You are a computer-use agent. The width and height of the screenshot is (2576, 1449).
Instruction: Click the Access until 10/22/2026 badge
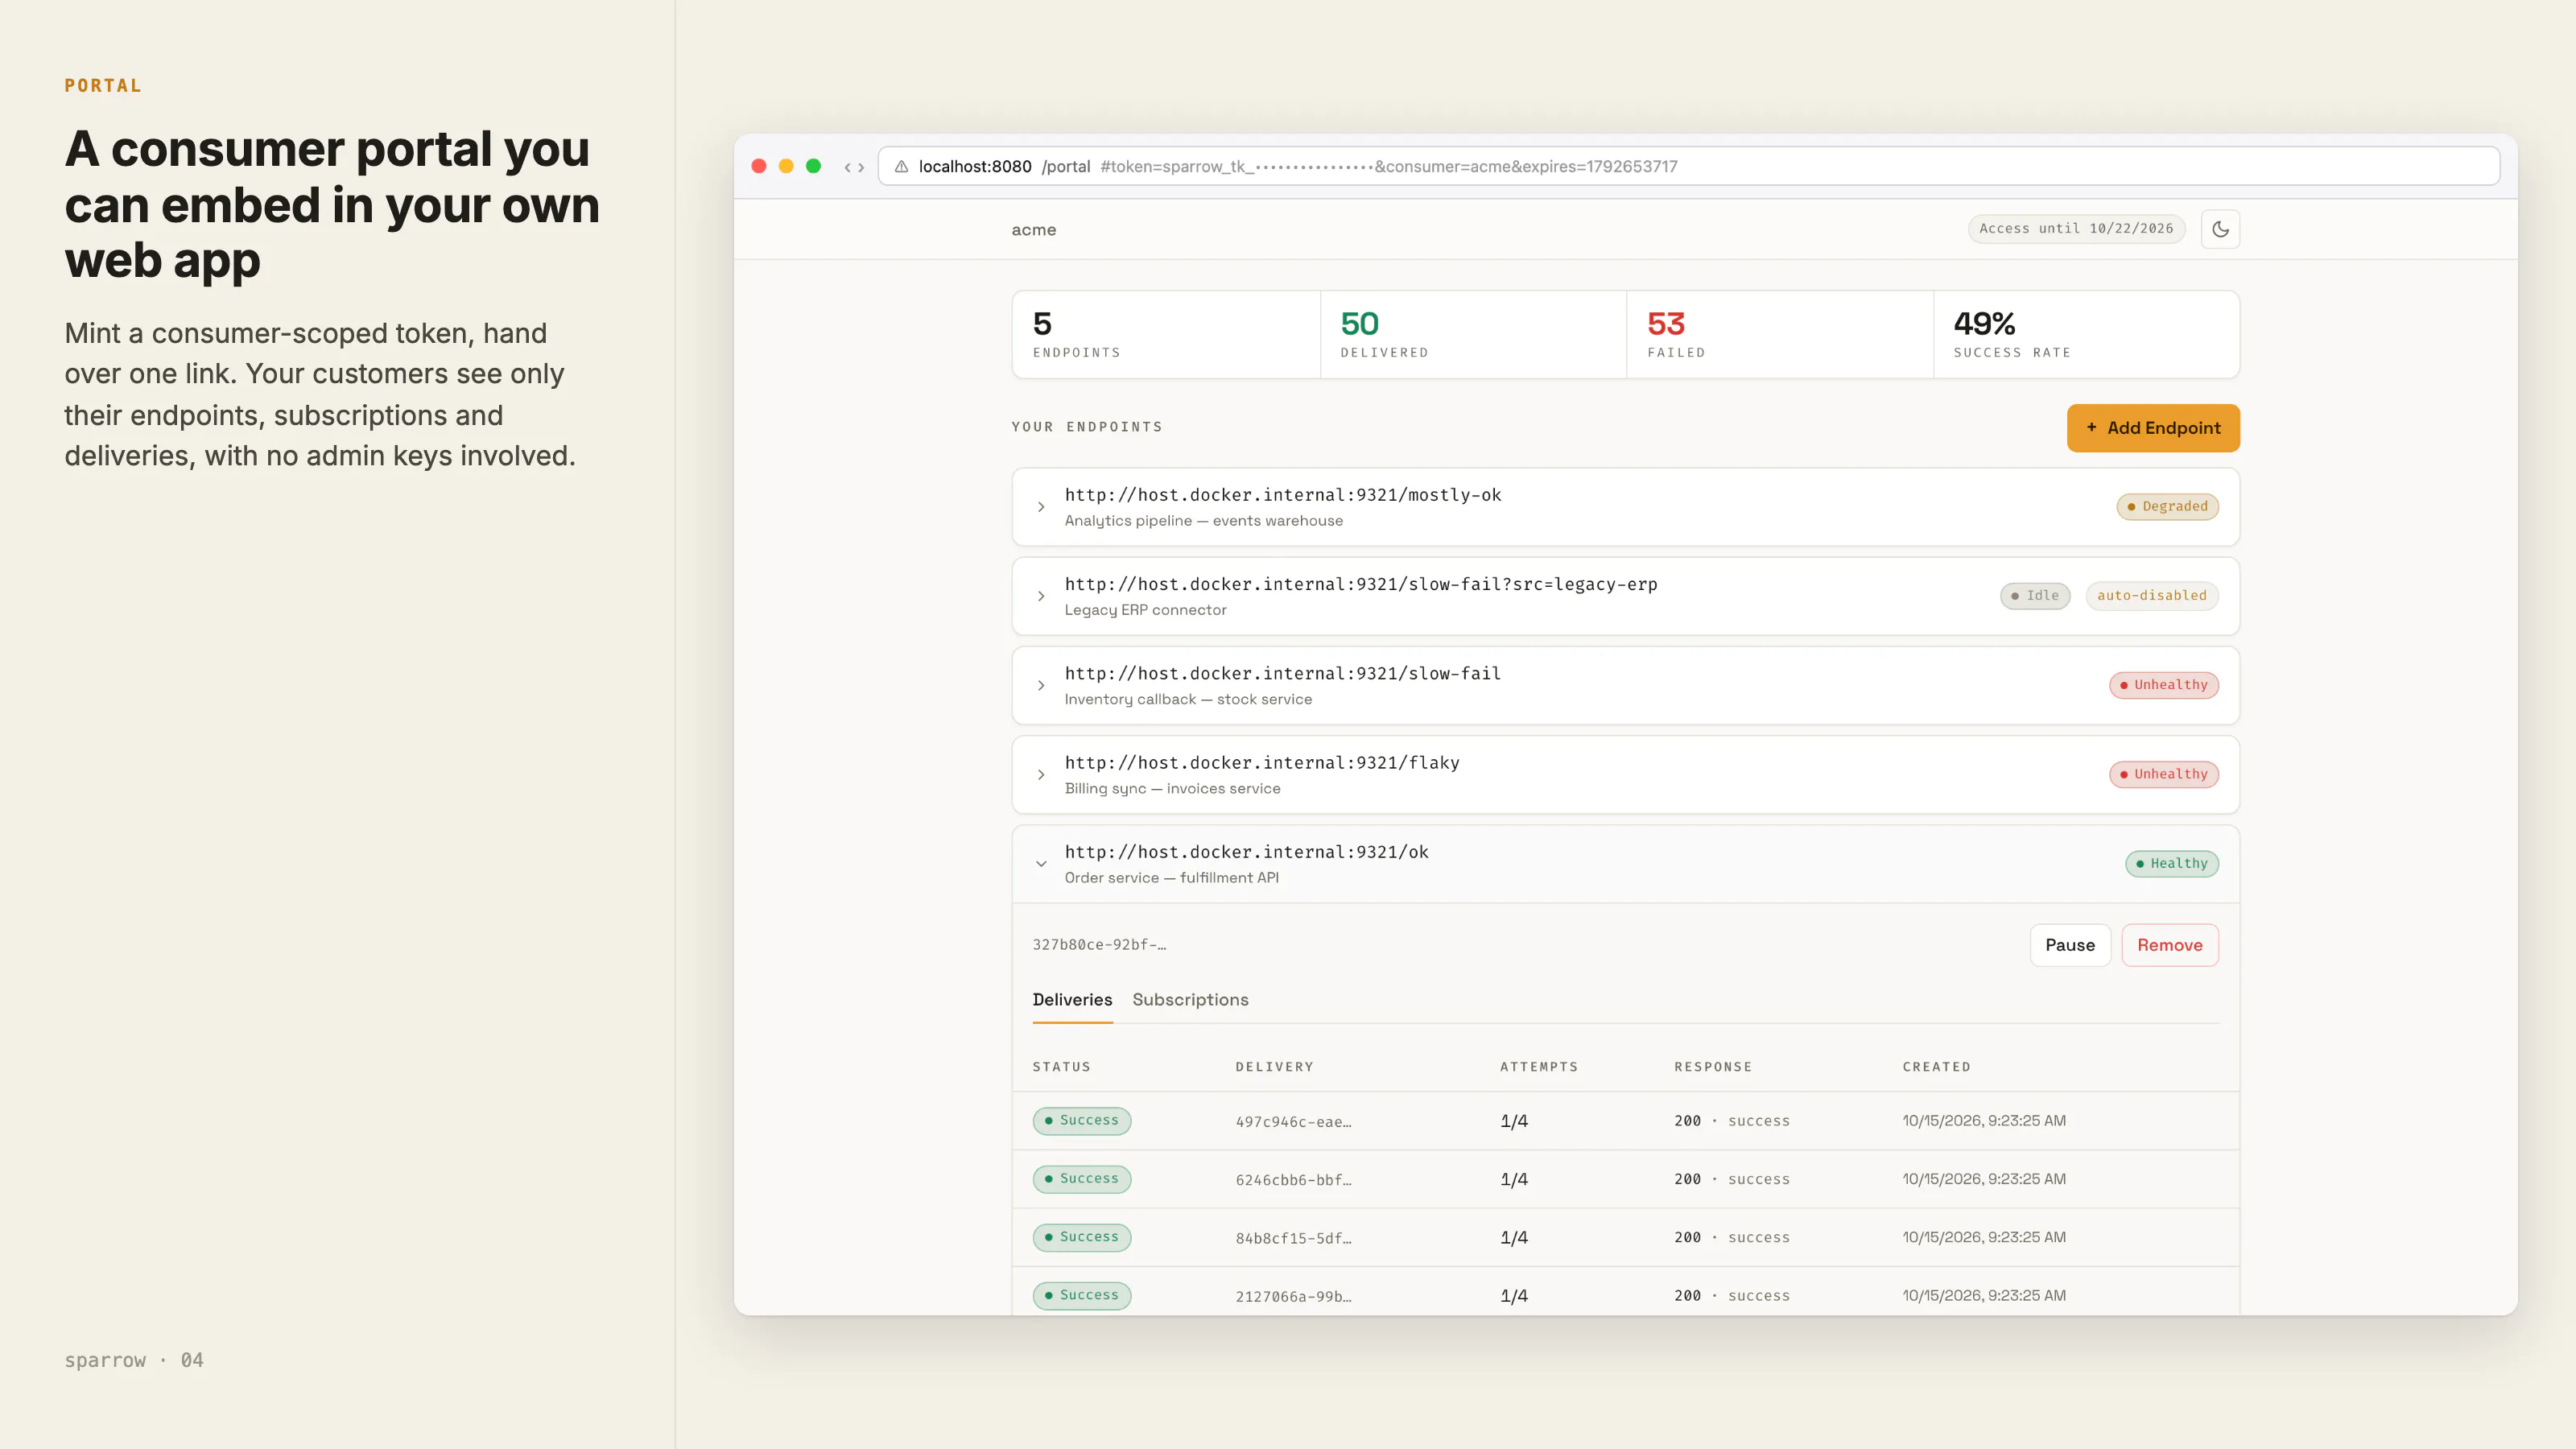pos(2076,229)
